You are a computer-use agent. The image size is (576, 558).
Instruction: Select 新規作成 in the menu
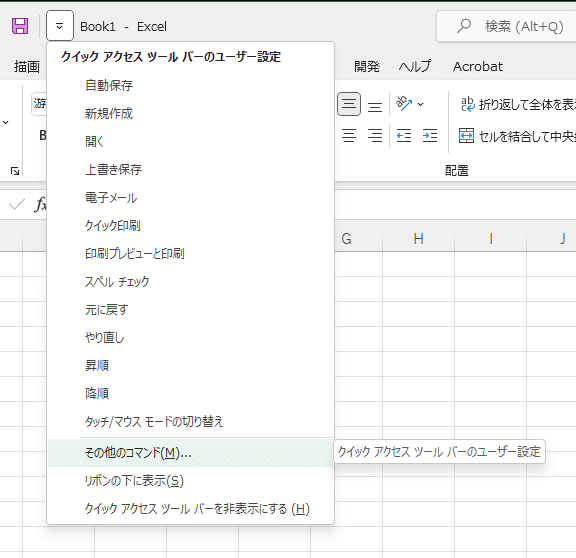tap(191, 114)
